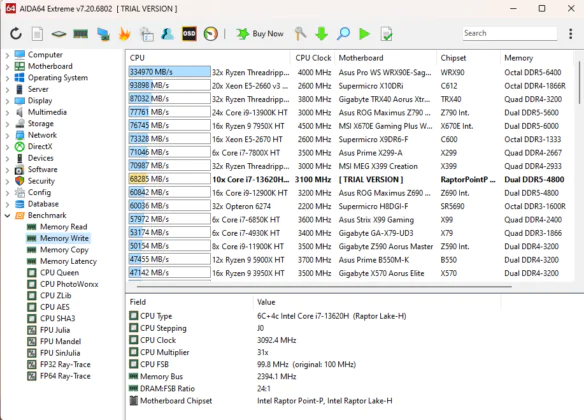This screenshot has height=420, width=584.
Task: Open the FPU SinJulia benchmark
Action: [60, 353]
